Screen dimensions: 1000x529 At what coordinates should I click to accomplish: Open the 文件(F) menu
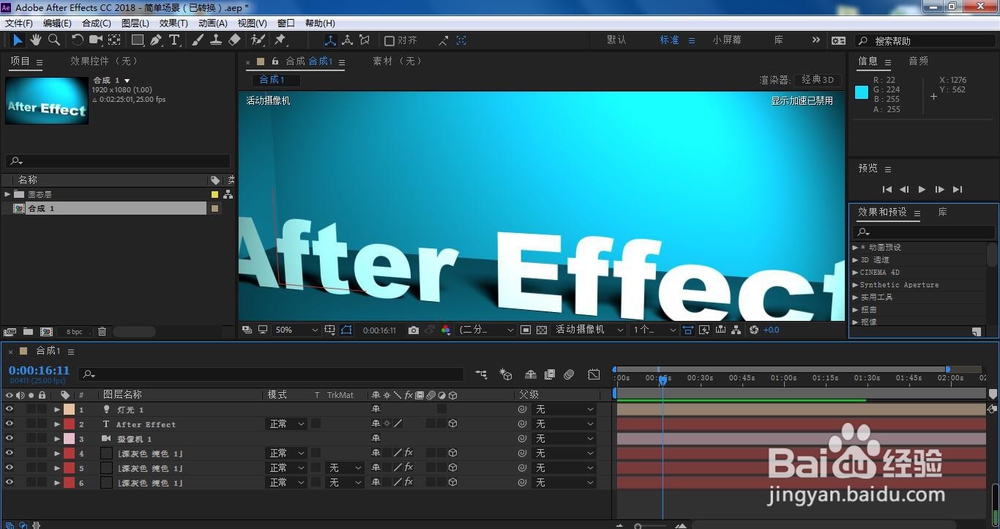point(18,23)
